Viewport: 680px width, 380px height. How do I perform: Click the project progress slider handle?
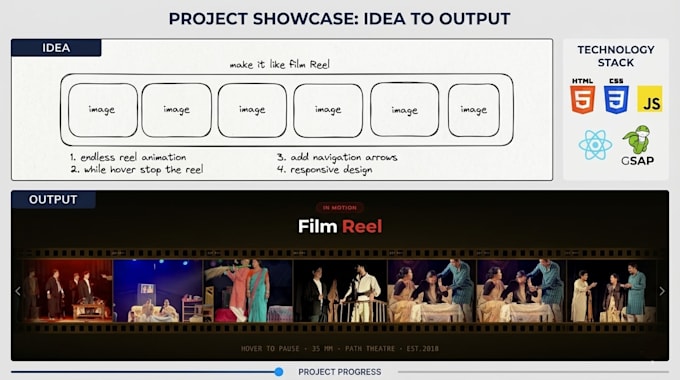pyautogui.click(x=279, y=372)
